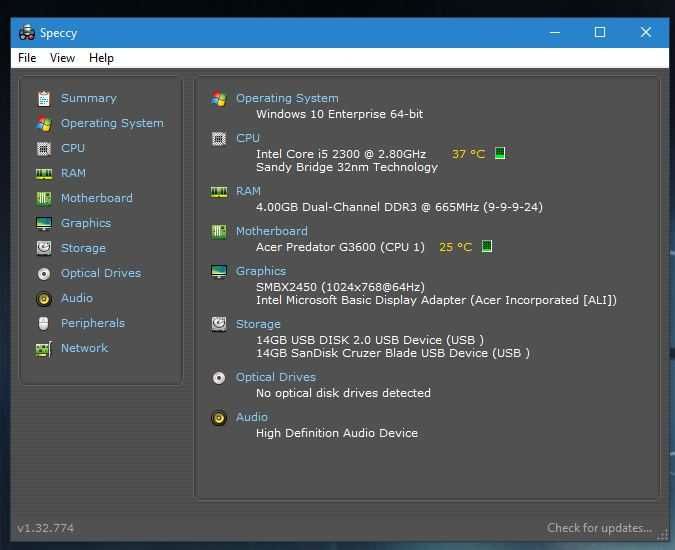Click the Operating System Windows flag sidebar icon
The height and width of the screenshot is (550, 675).
(x=43, y=124)
